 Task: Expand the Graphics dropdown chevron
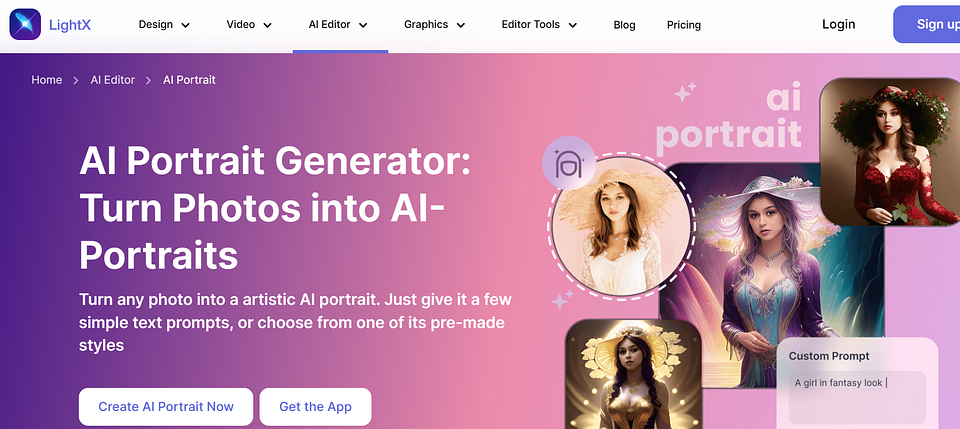click(461, 25)
